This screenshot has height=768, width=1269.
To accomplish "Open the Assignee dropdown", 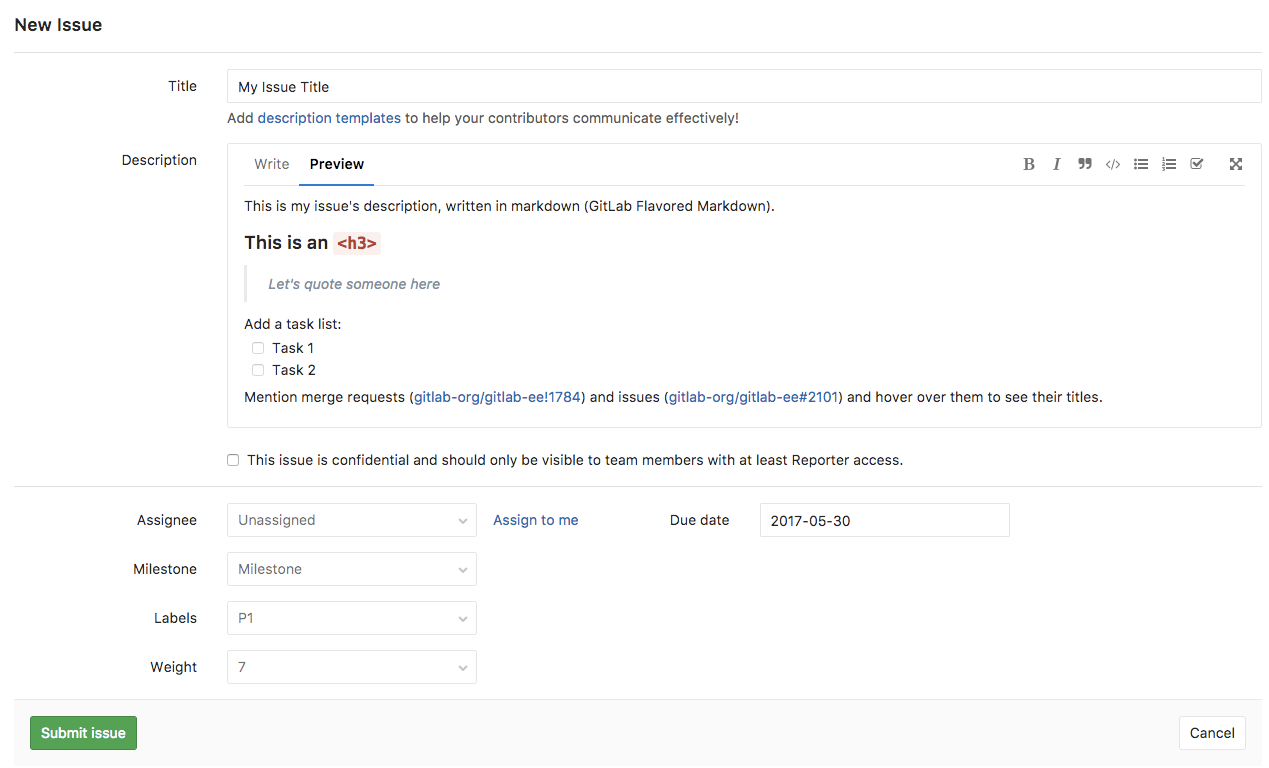I will [351, 520].
